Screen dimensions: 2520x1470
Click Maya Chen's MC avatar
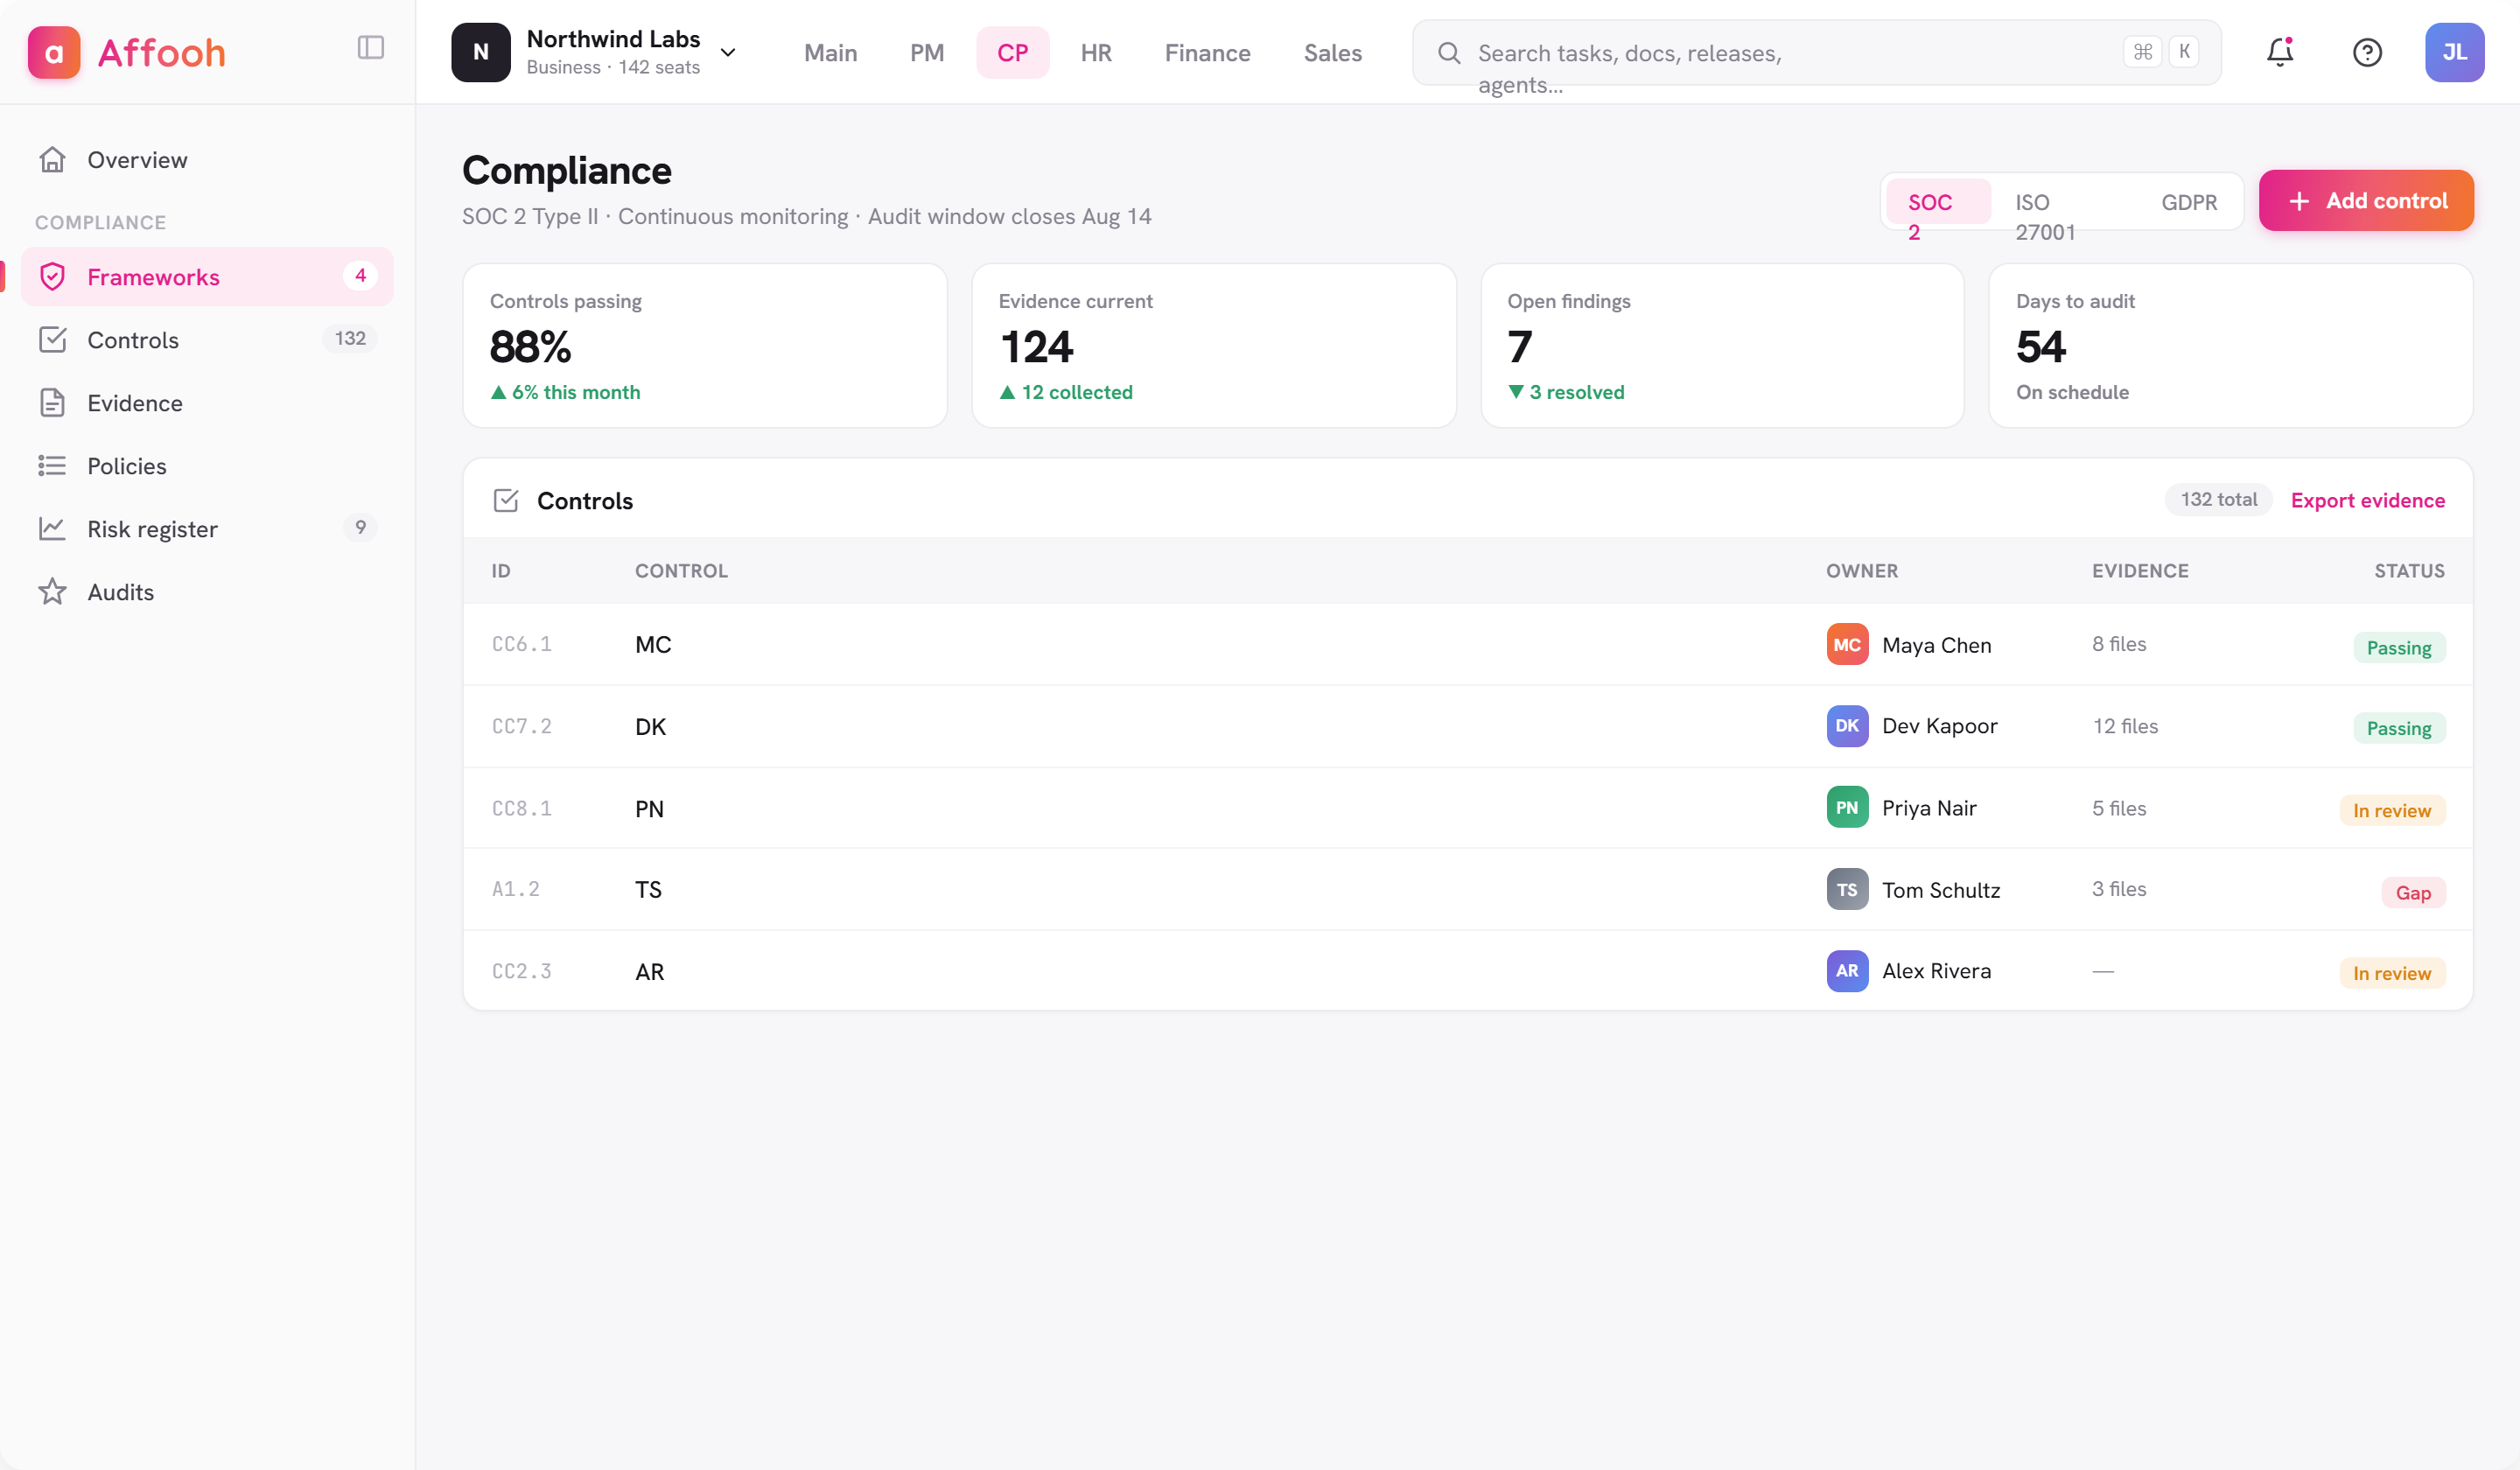coord(1847,645)
